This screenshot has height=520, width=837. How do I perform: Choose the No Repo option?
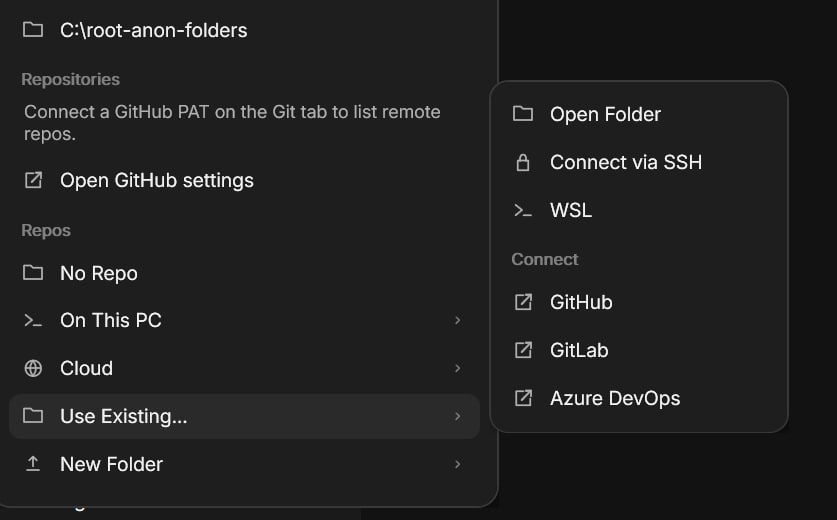(244, 273)
